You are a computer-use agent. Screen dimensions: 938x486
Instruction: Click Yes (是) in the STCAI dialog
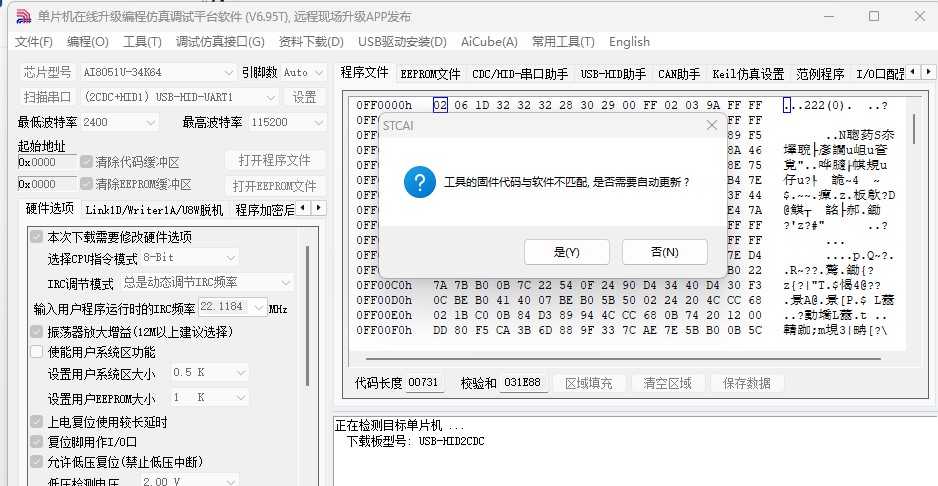567,252
